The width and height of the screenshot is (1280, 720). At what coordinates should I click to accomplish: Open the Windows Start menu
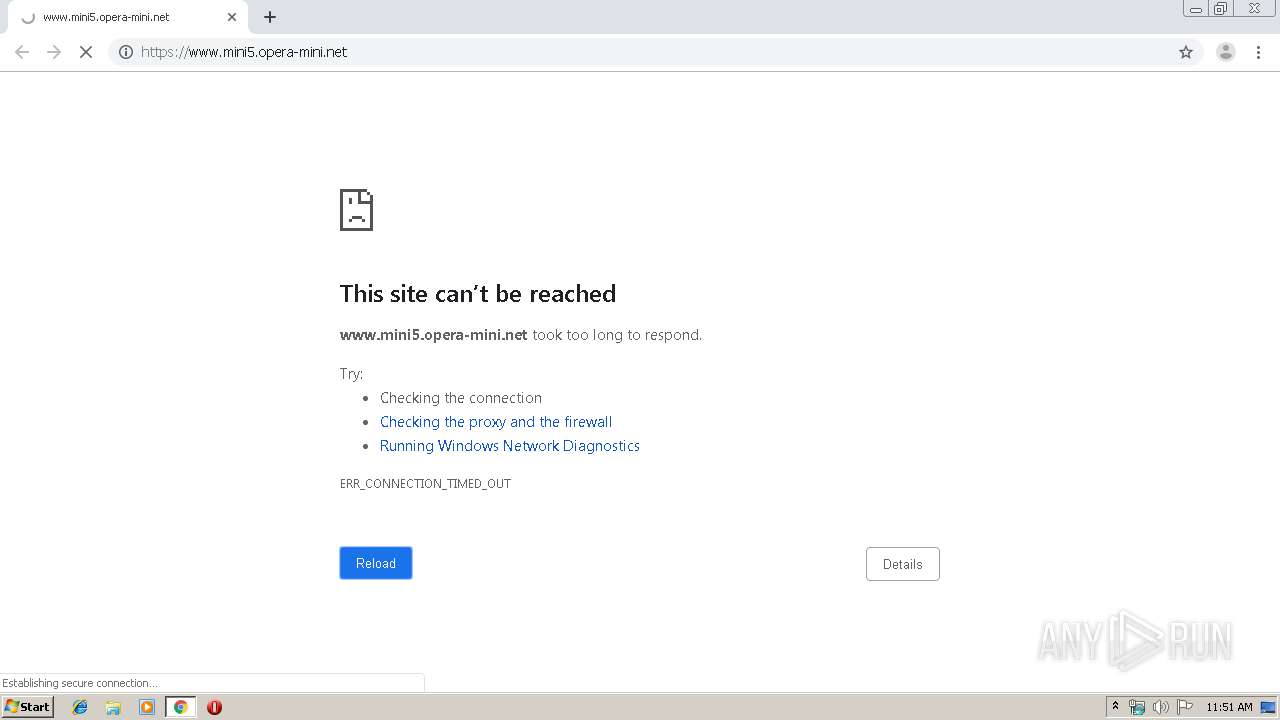pyautogui.click(x=28, y=707)
